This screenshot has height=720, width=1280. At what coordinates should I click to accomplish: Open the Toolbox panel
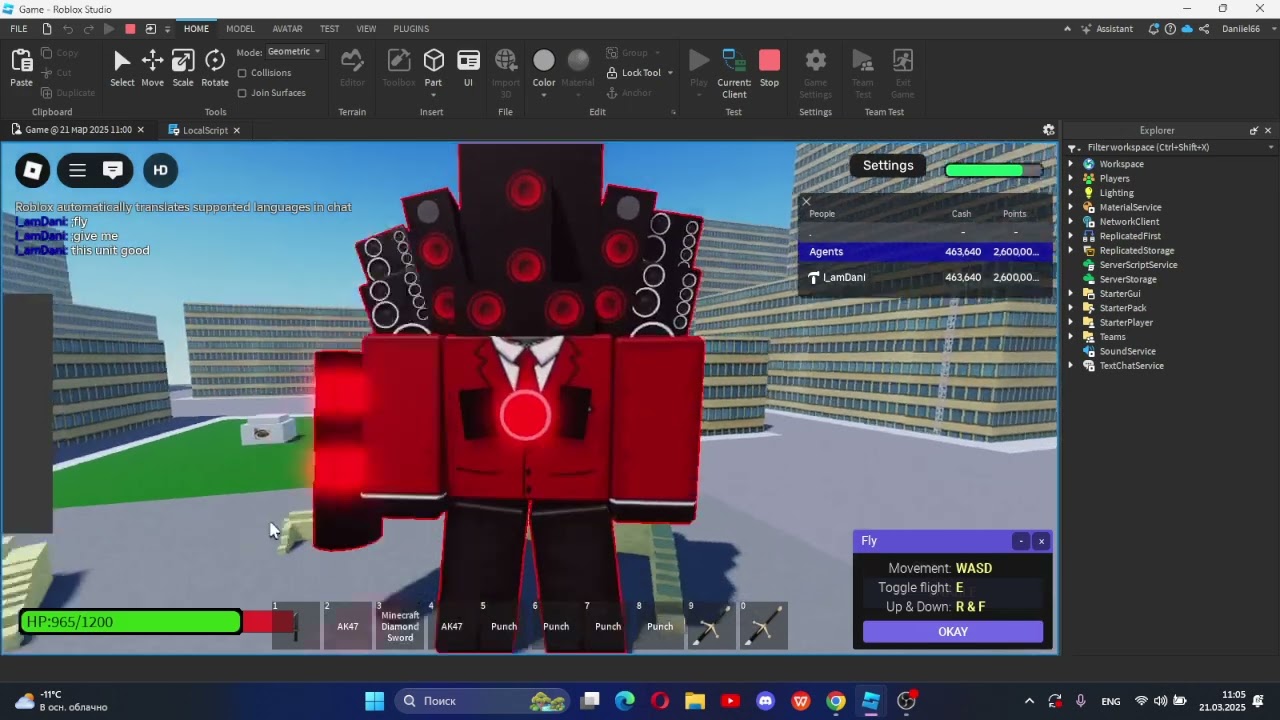pos(399,68)
